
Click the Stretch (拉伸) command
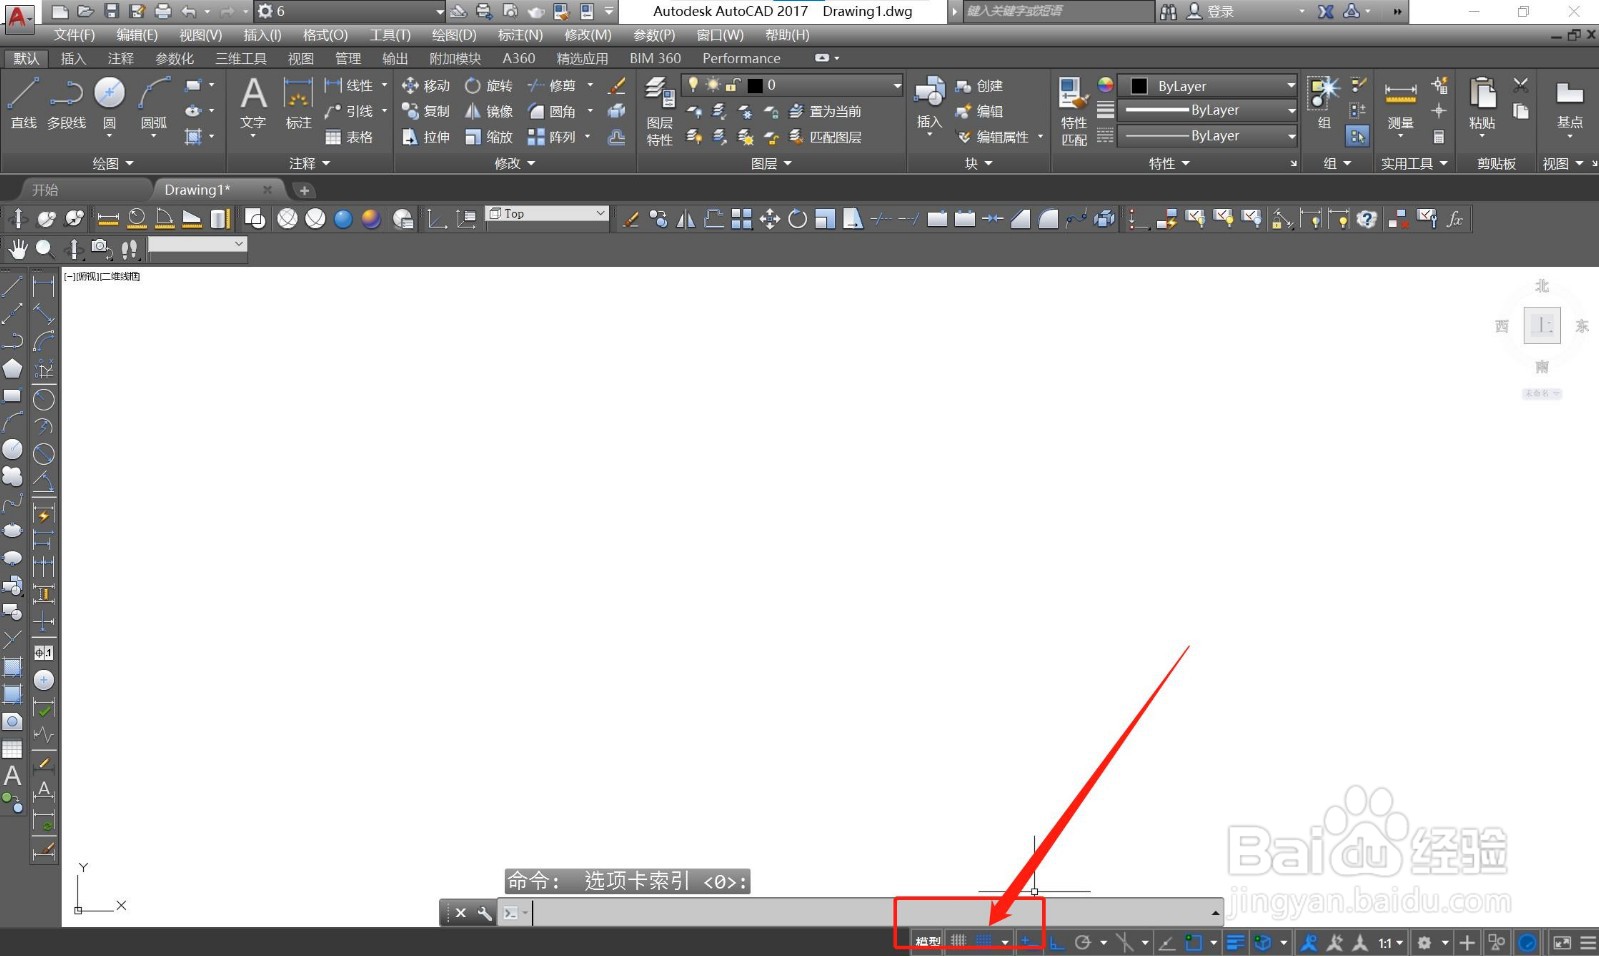[426, 137]
